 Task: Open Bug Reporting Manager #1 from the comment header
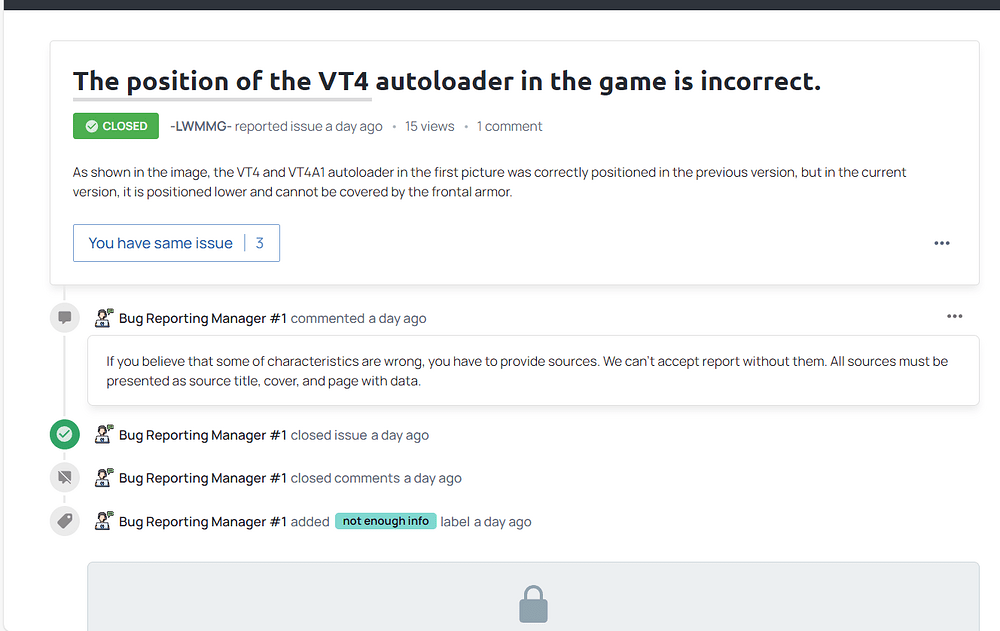coord(203,318)
